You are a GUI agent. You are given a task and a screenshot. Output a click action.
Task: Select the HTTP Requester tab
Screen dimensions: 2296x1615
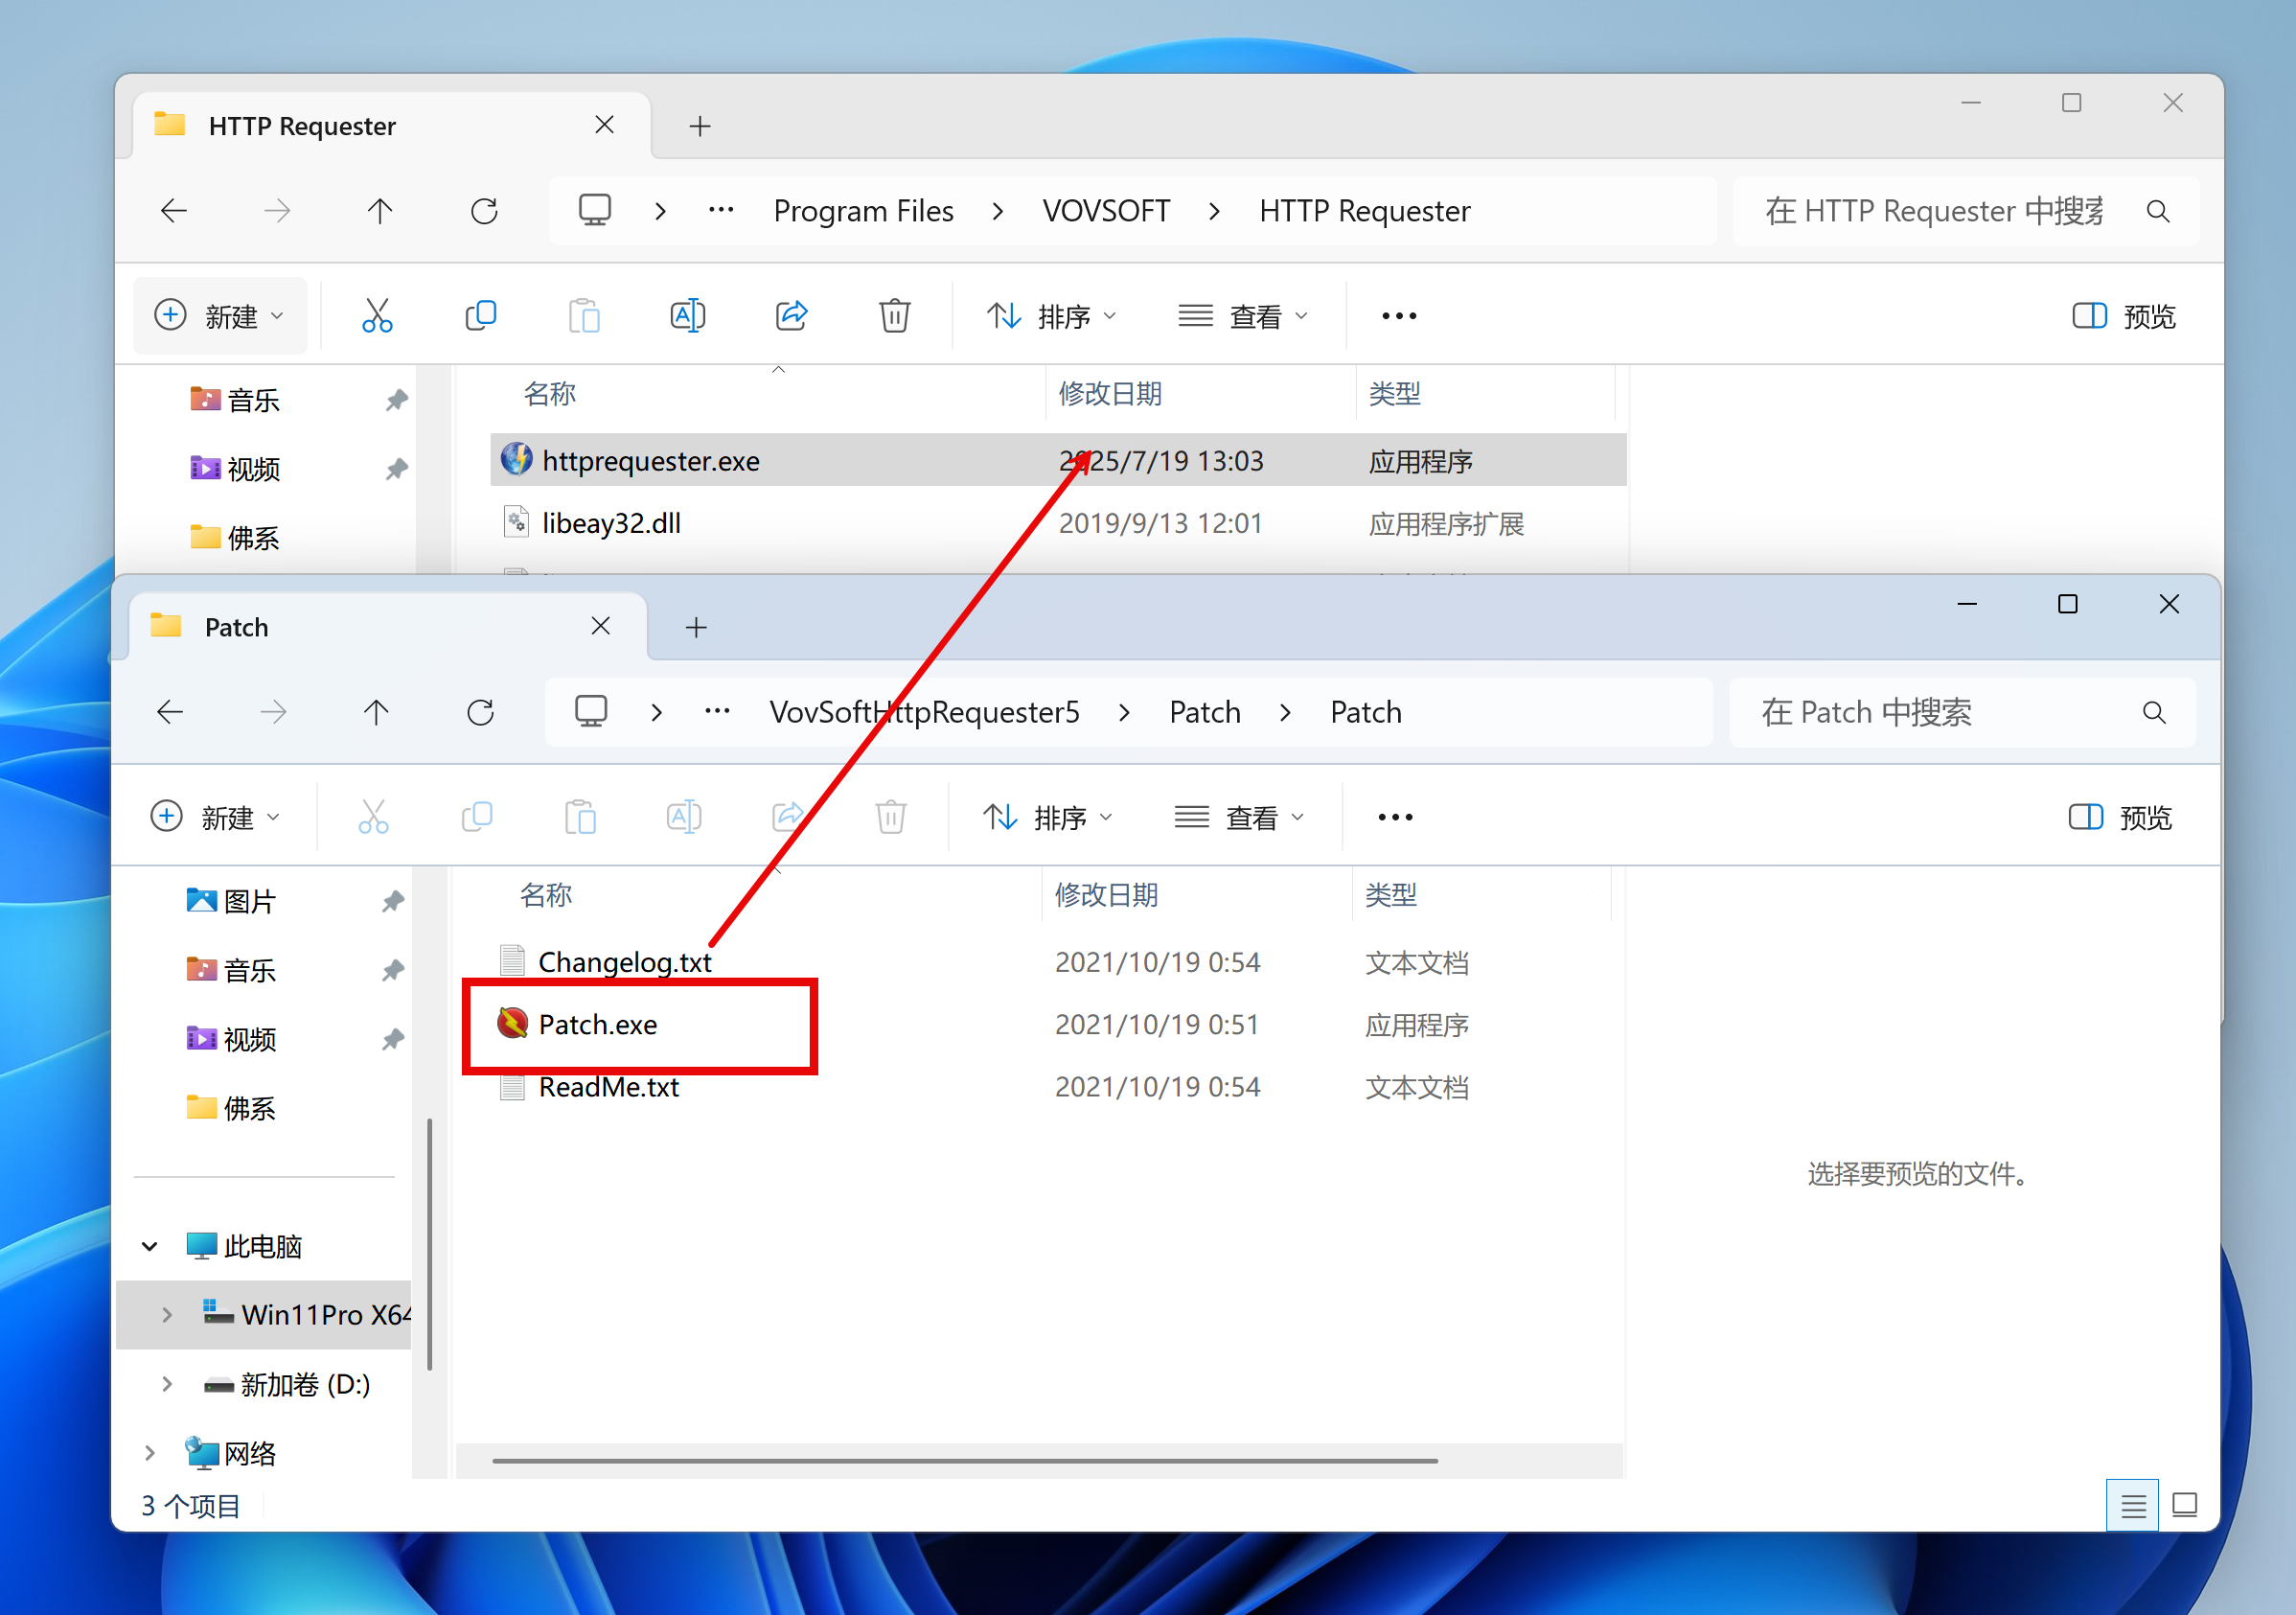pos(301,126)
